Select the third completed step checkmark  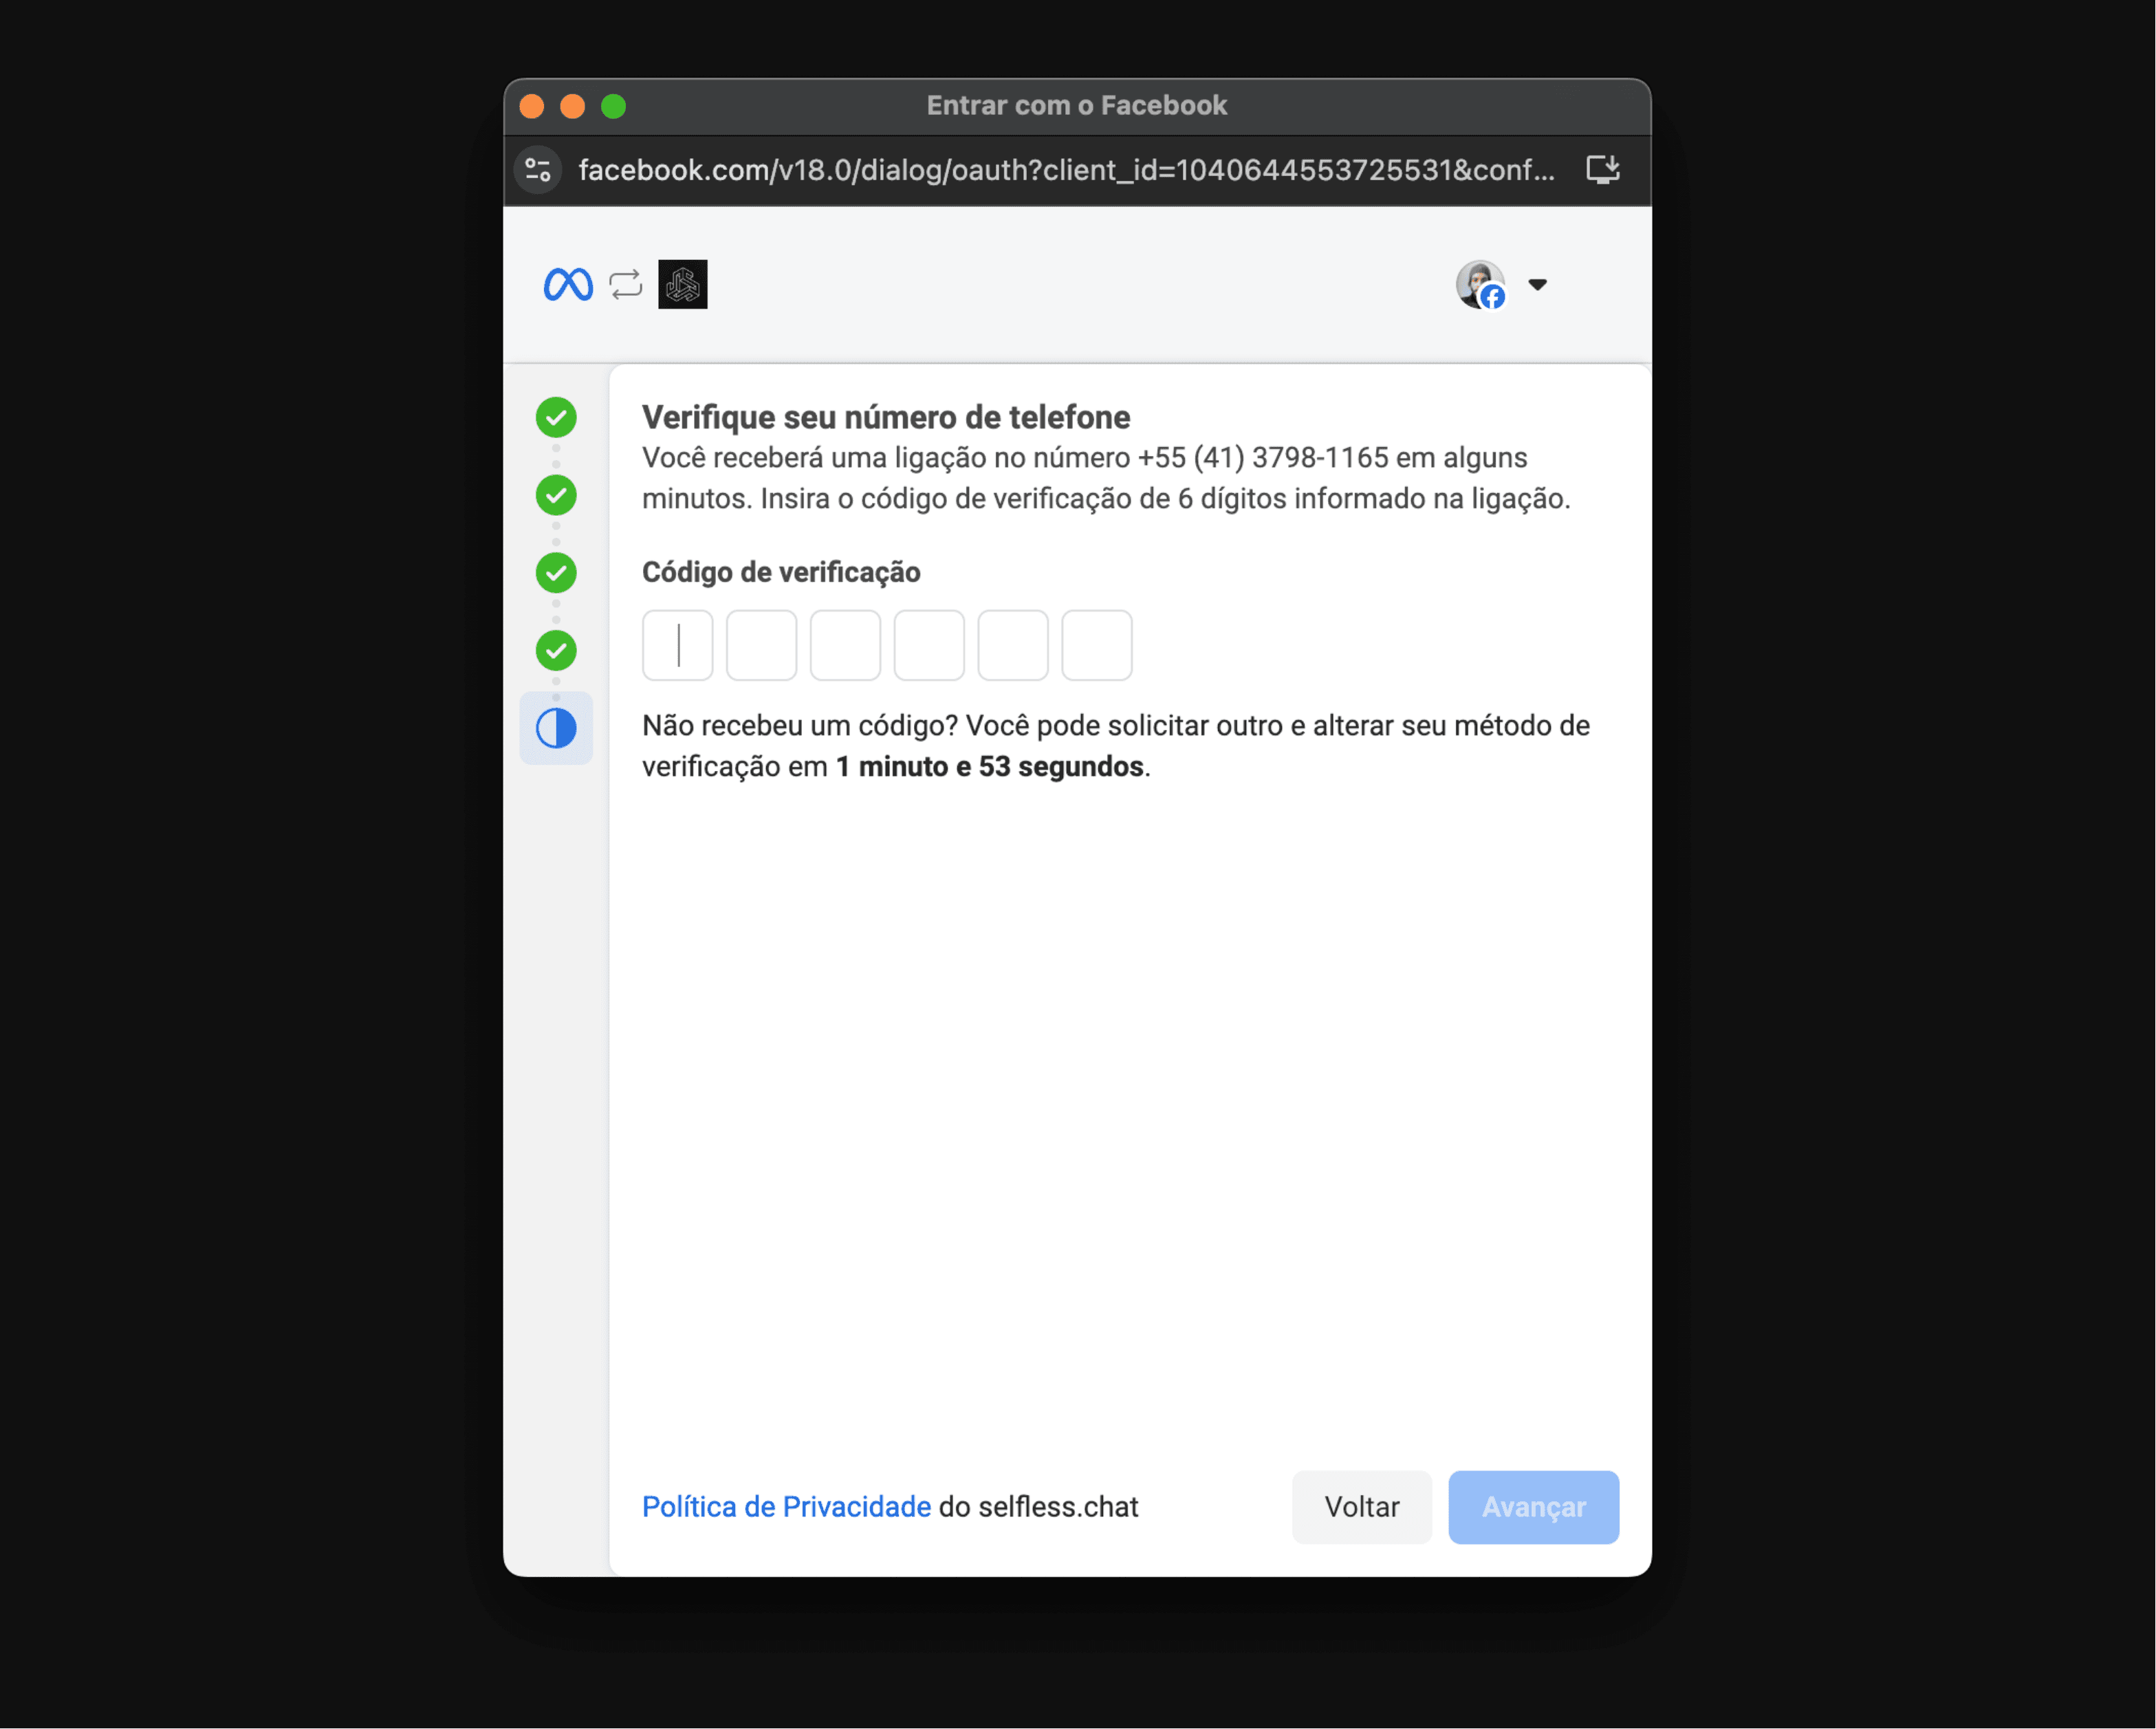tap(556, 573)
